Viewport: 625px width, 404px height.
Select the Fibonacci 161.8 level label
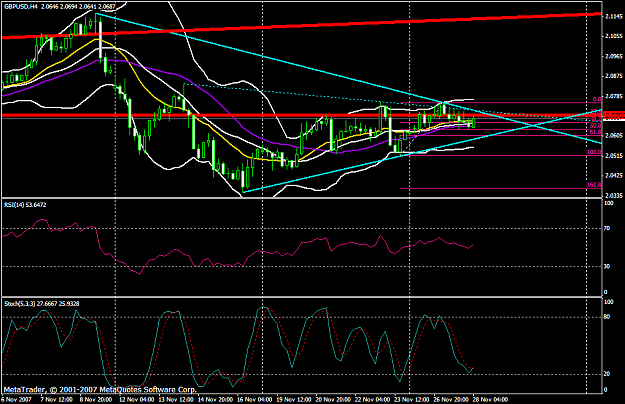click(x=594, y=185)
